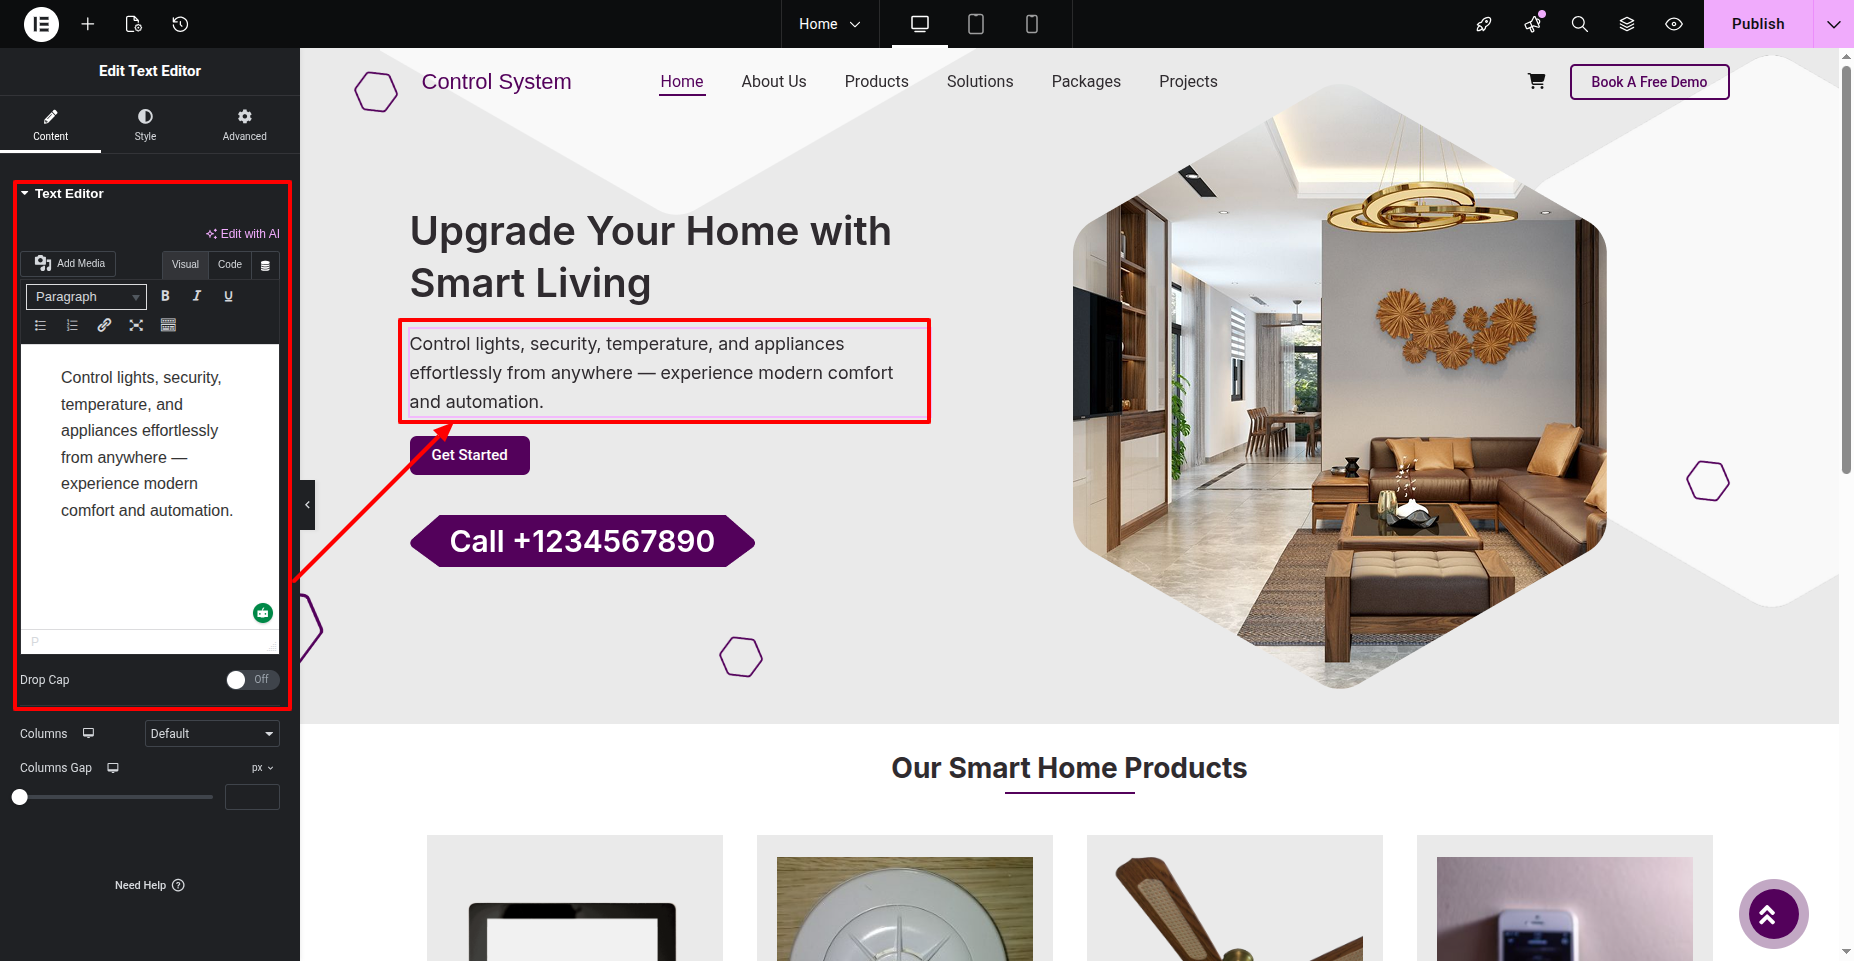Click the Elementor logo icon

tap(41, 24)
